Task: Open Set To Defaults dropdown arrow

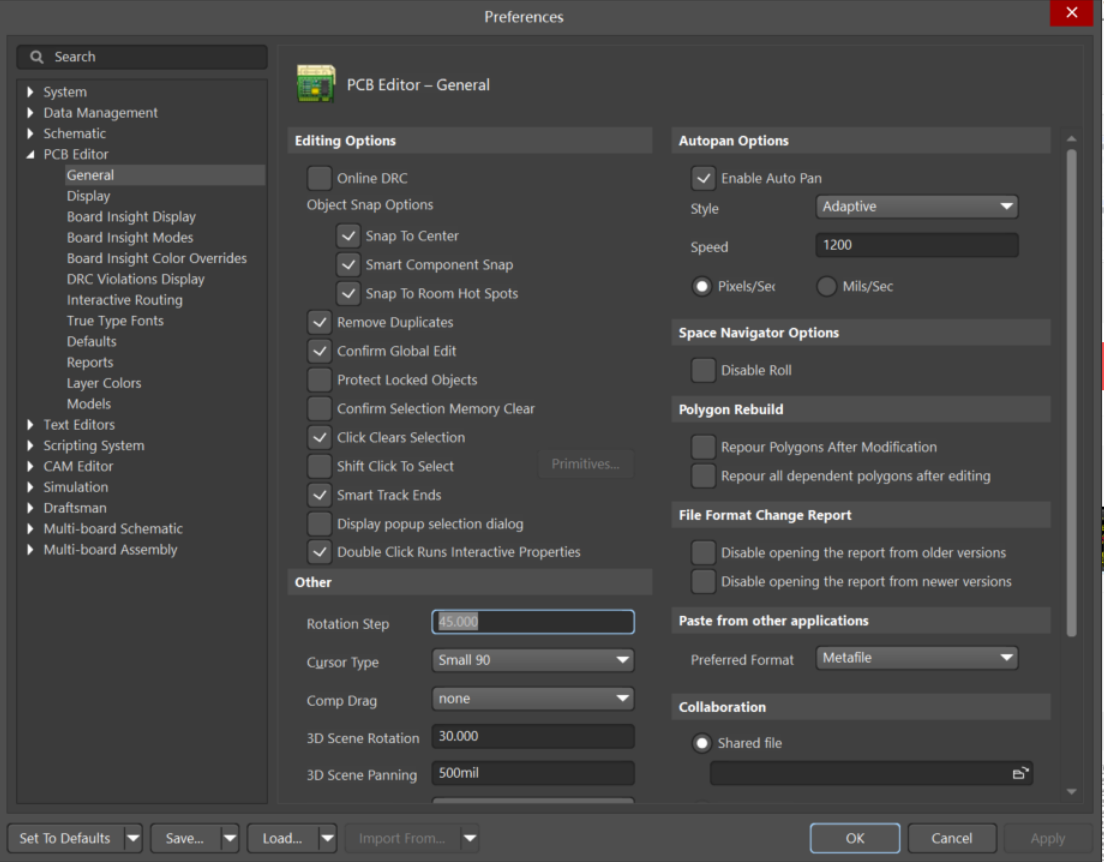Action: coord(133,839)
